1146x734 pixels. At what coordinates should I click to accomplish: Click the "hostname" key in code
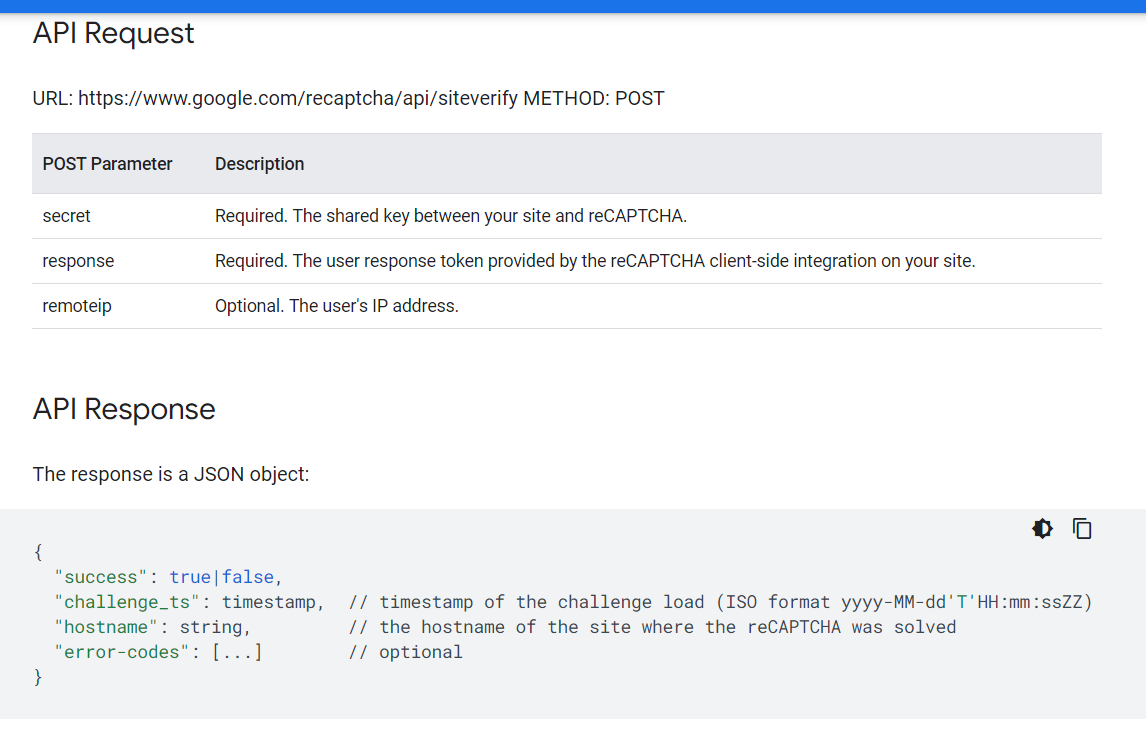click(x=106, y=627)
